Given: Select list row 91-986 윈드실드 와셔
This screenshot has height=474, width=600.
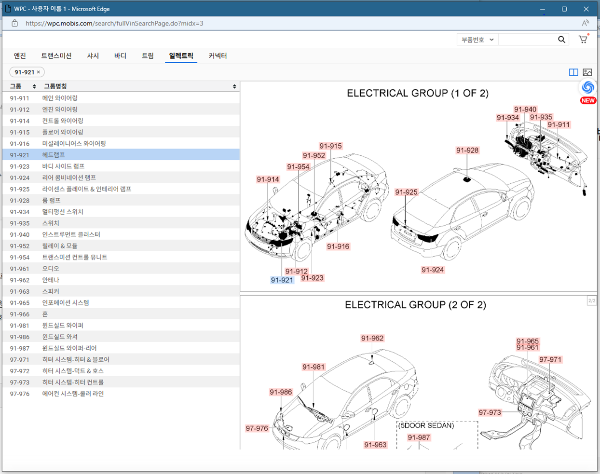Looking at the screenshot, I should tap(121, 337).
